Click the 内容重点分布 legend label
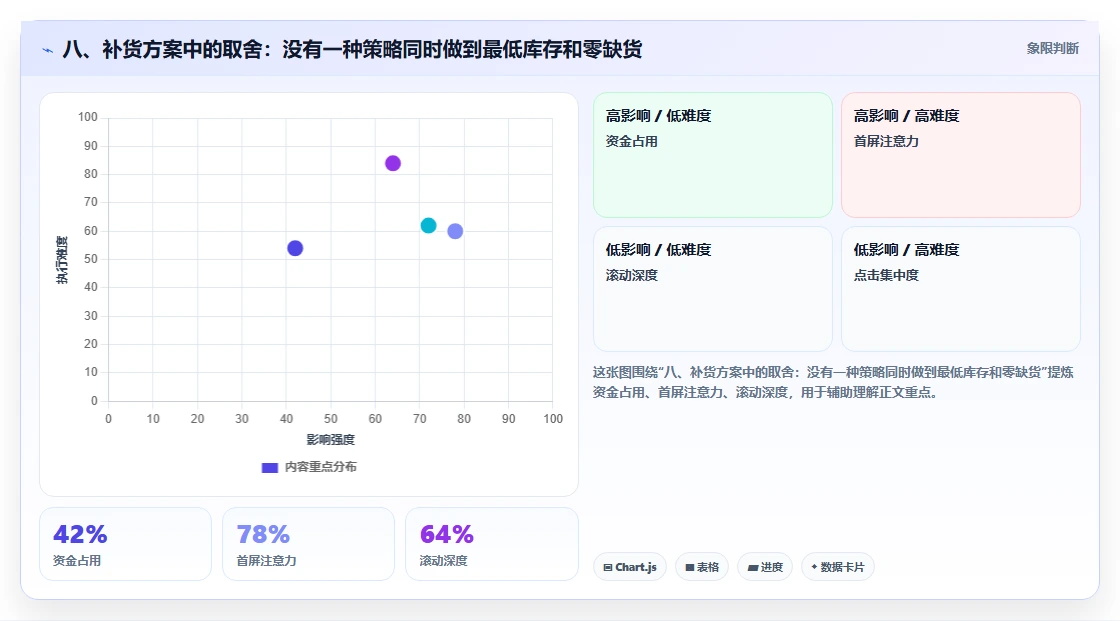 click(x=321, y=467)
